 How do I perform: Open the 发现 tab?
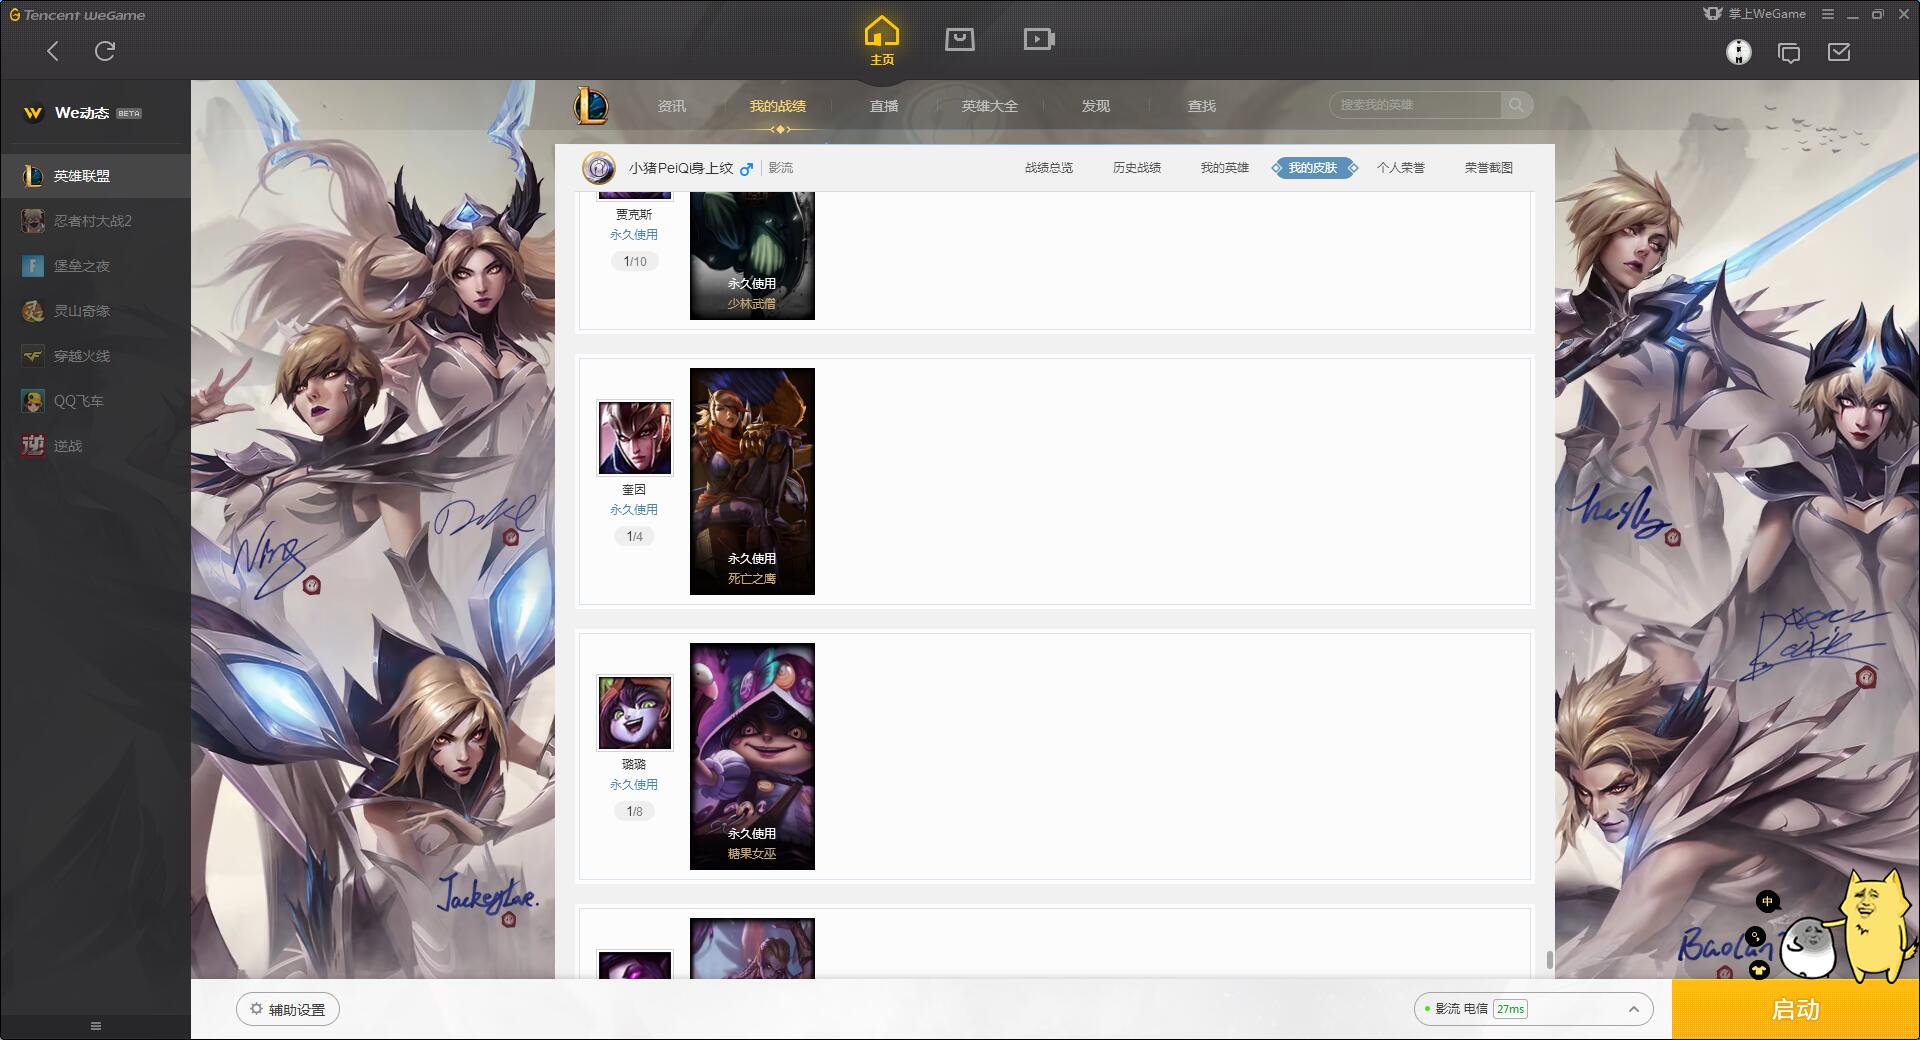[x=1096, y=106]
